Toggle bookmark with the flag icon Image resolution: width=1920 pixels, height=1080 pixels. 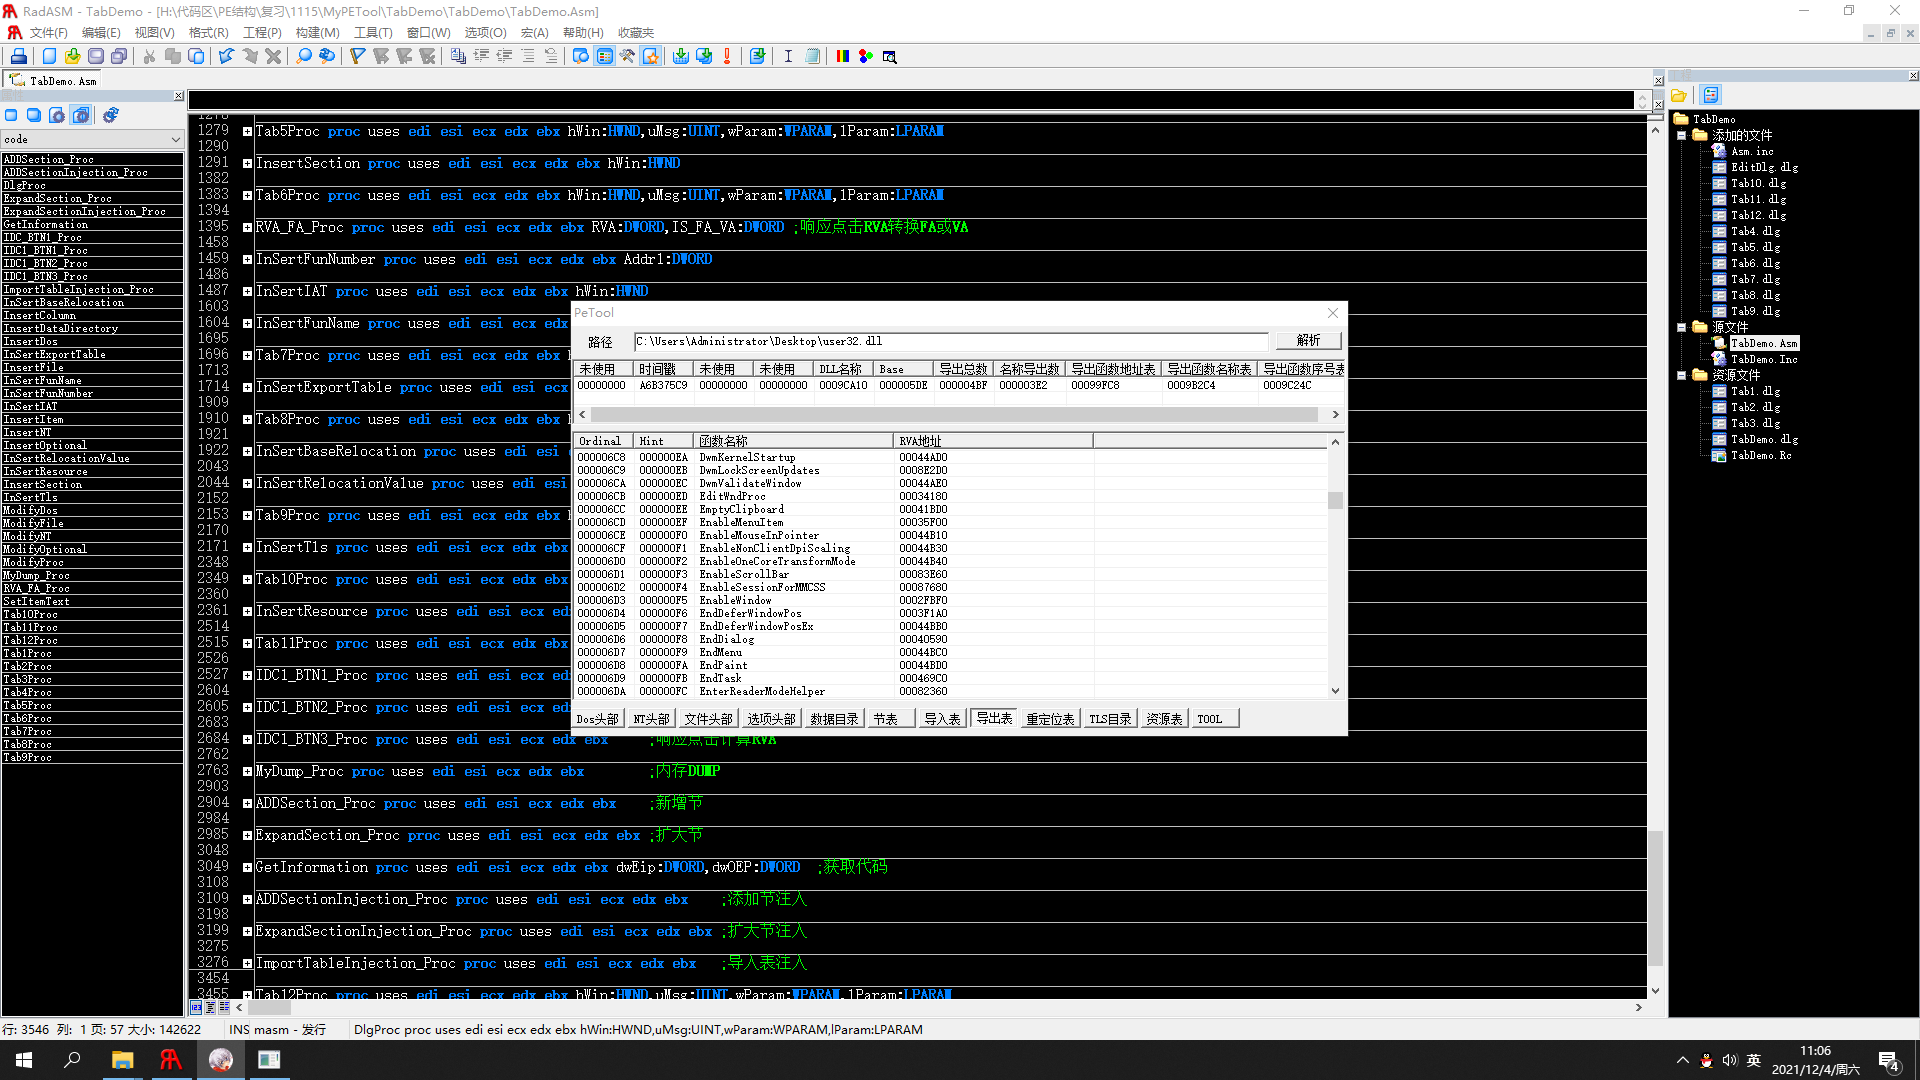pos(357,56)
